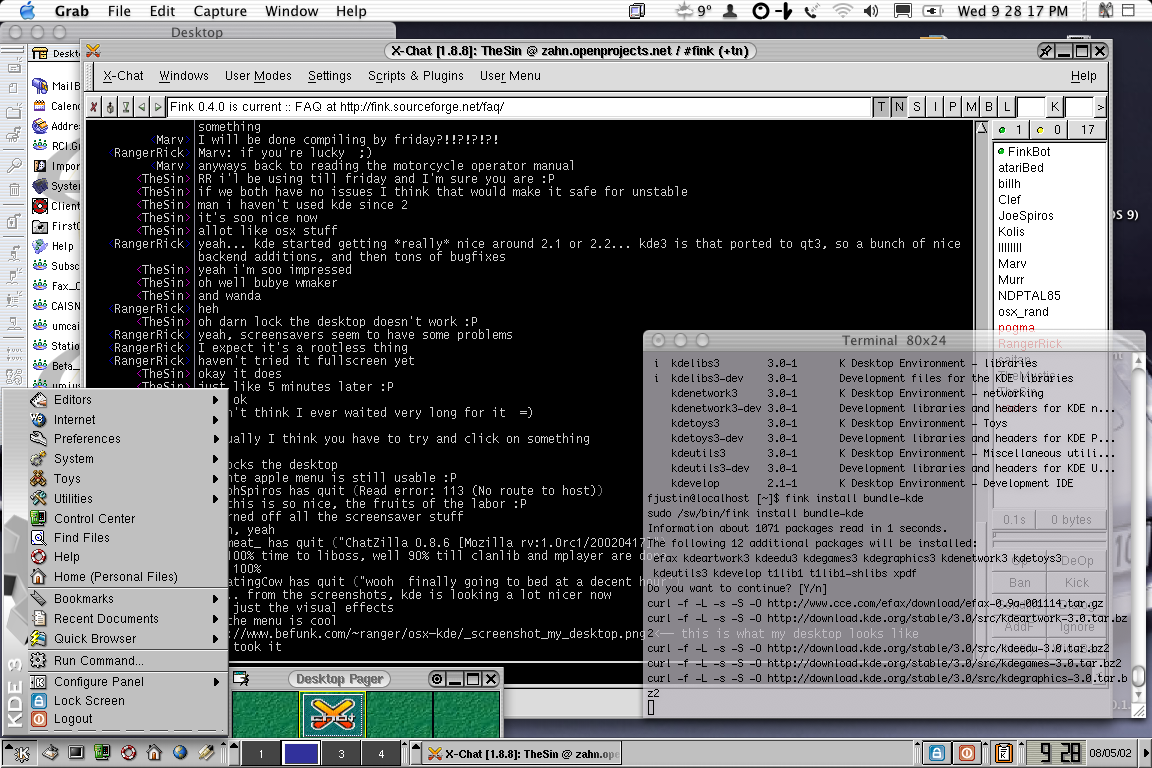1152x768 pixels.
Task: Click the scroll-up arrow of the chat scrollbar
Action: coord(982,128)
